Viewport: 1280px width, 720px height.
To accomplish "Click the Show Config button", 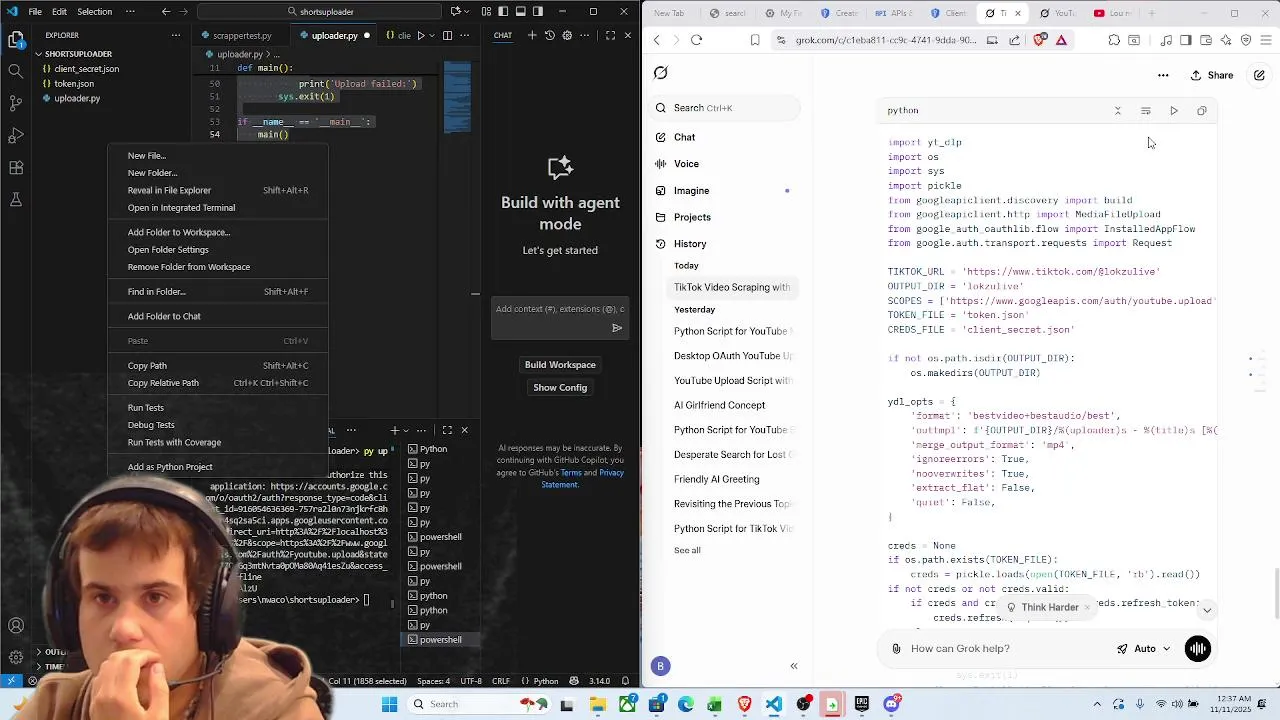I will click(560, 388).
